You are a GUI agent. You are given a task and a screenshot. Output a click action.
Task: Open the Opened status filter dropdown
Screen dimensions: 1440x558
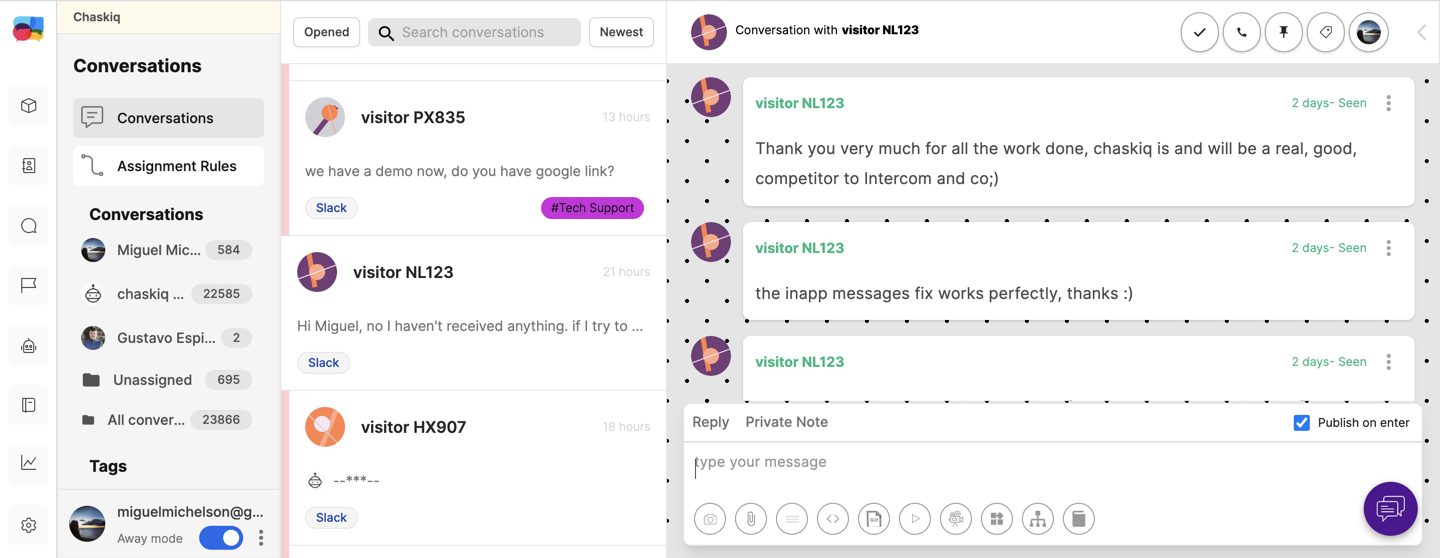[327, 32]
